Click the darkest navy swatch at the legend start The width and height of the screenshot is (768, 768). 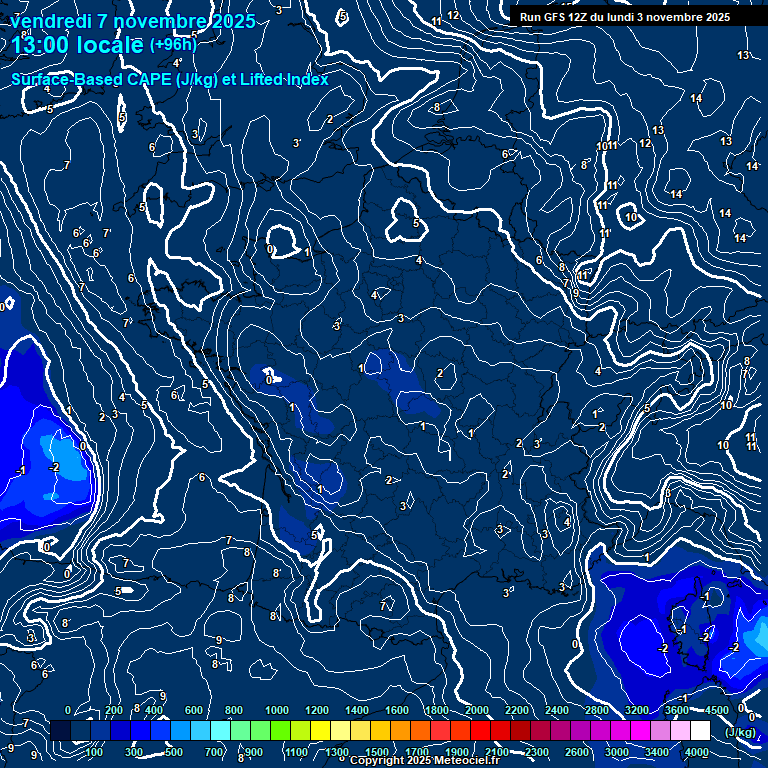pos(61,730)
